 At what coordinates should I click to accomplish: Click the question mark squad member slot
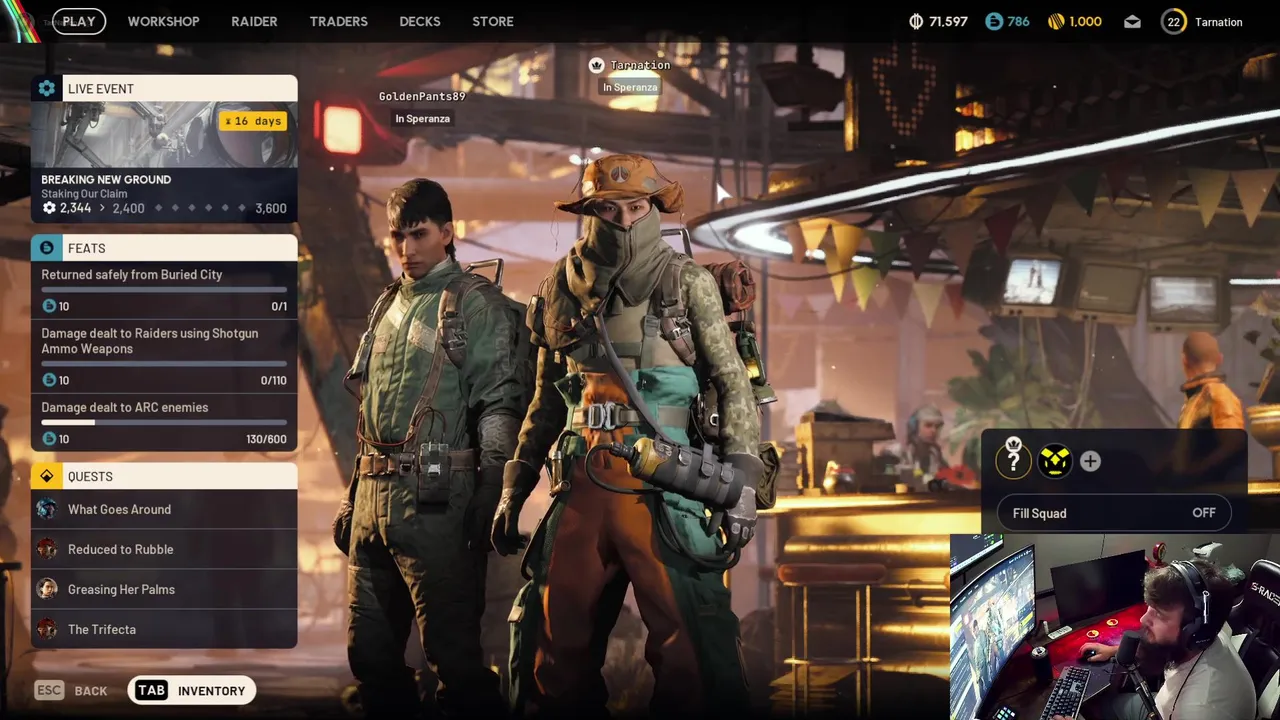coord(1013,460)
